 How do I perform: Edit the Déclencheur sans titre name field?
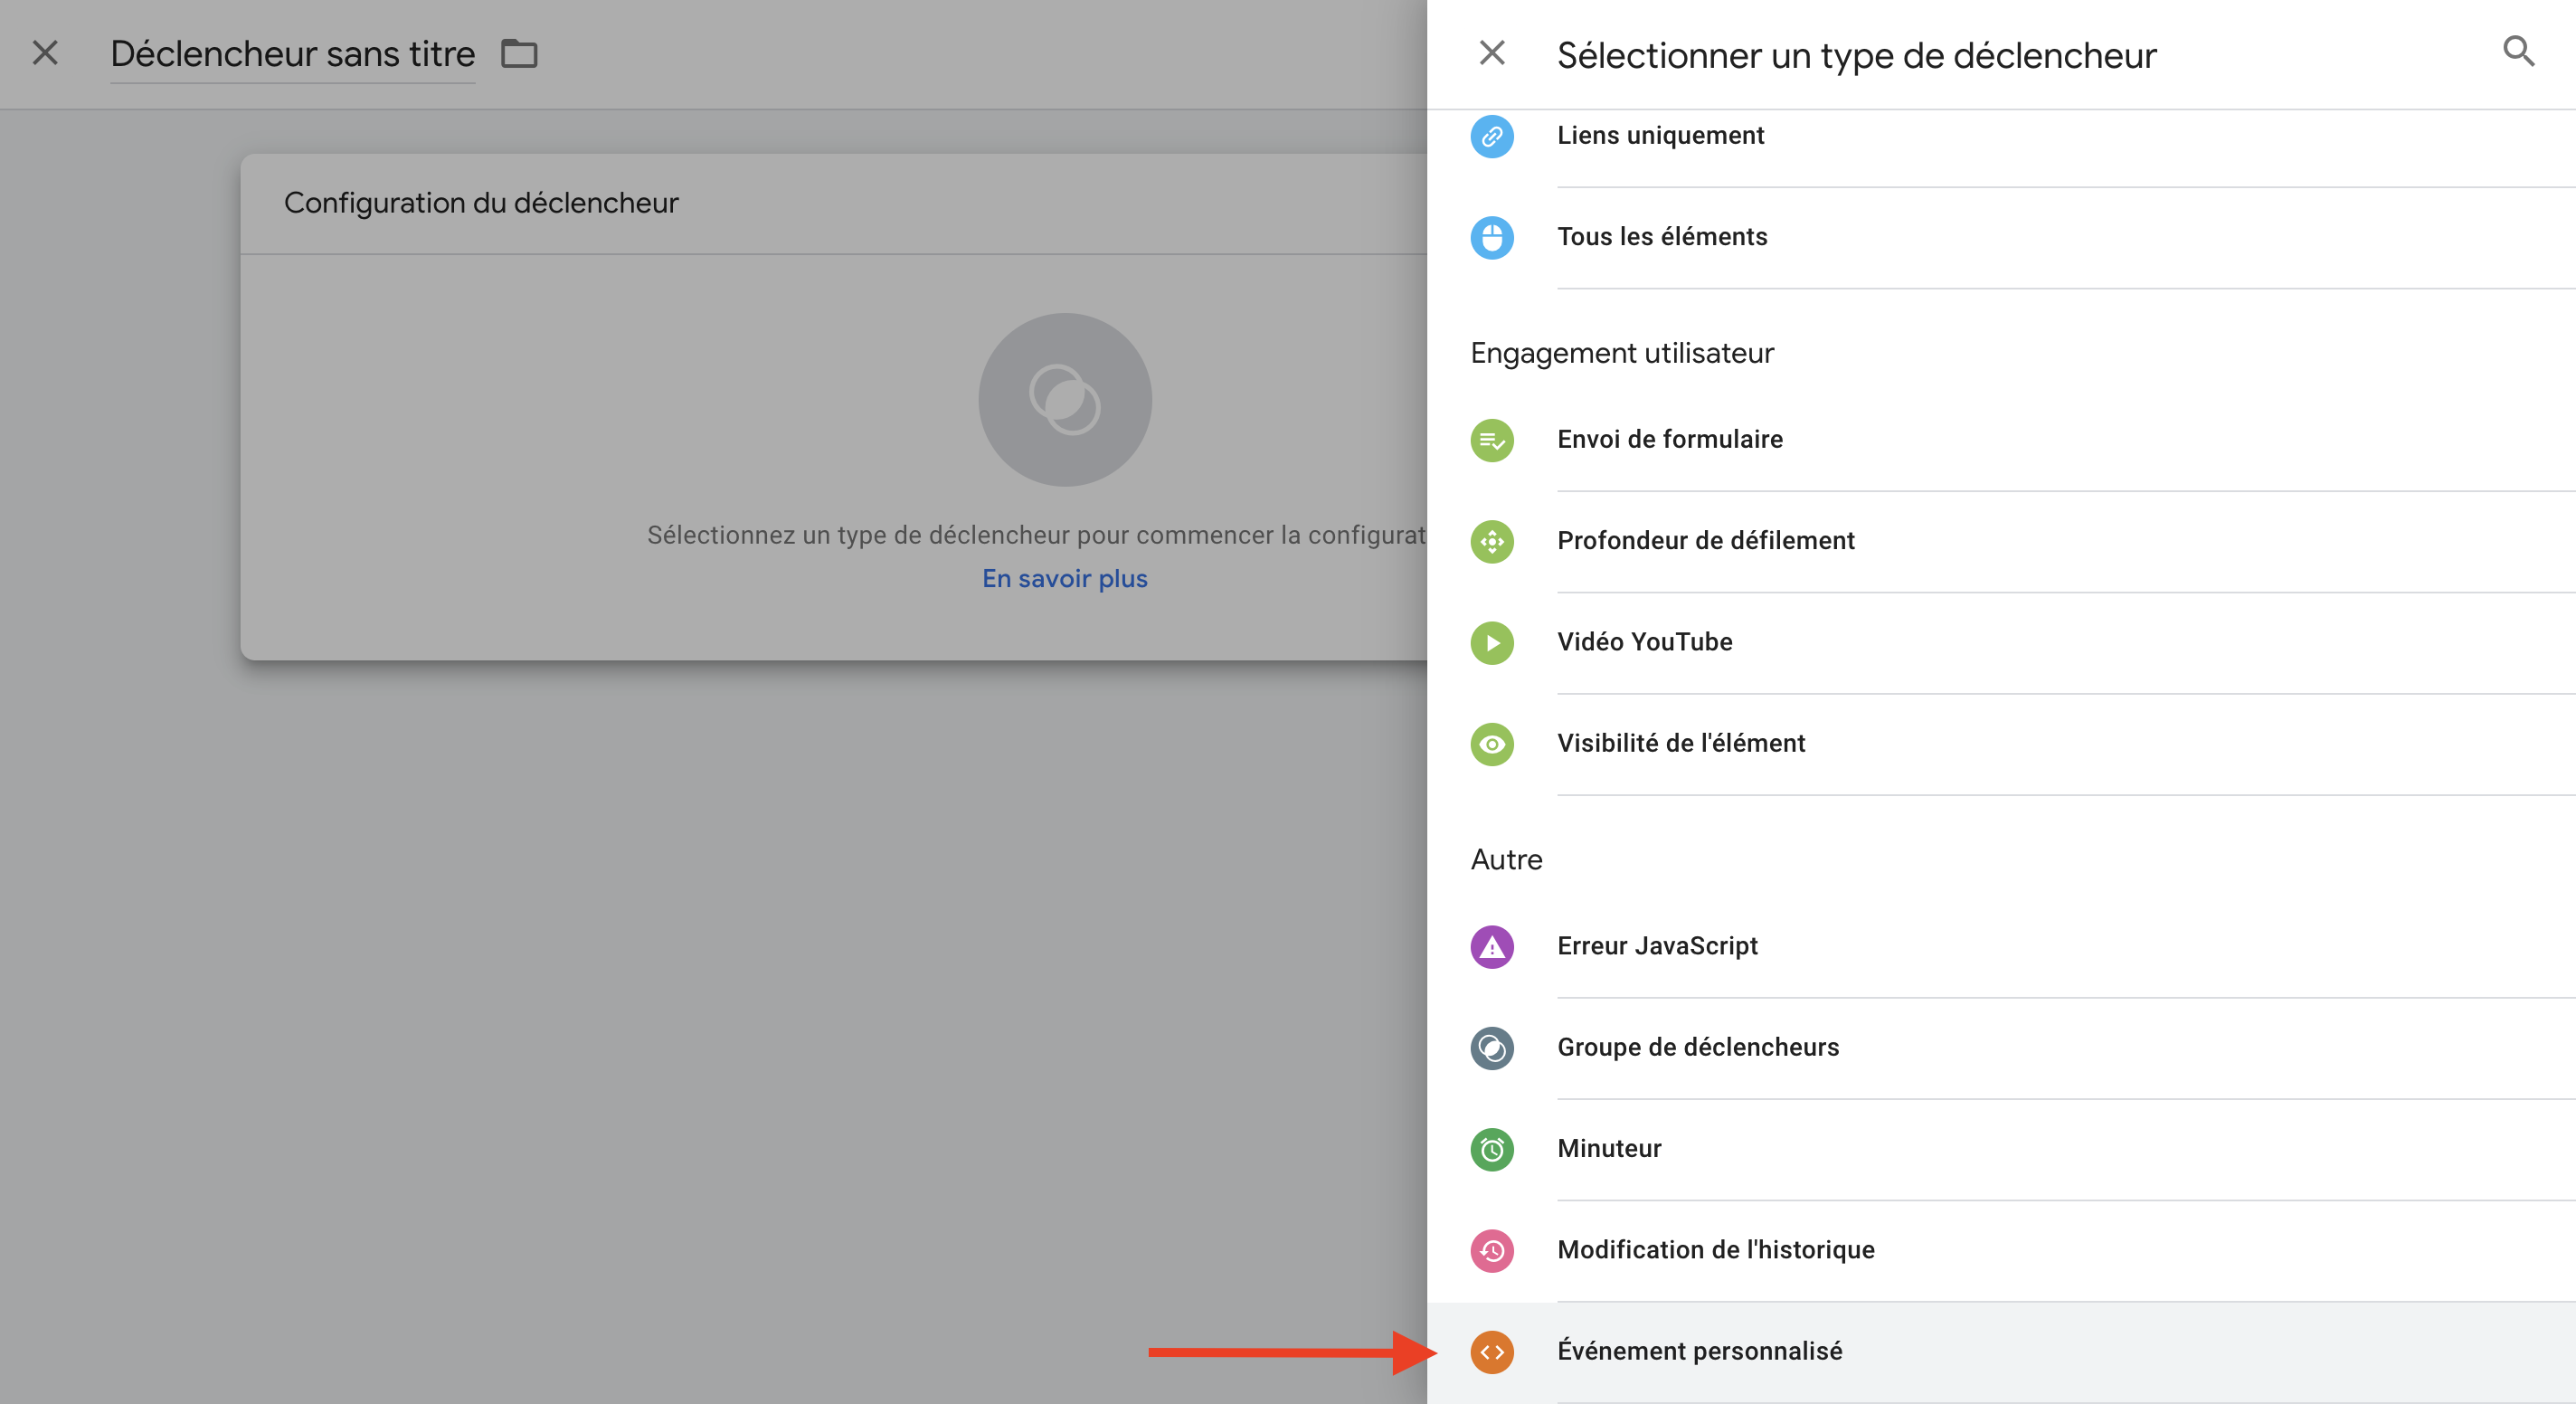pos(292,54)
